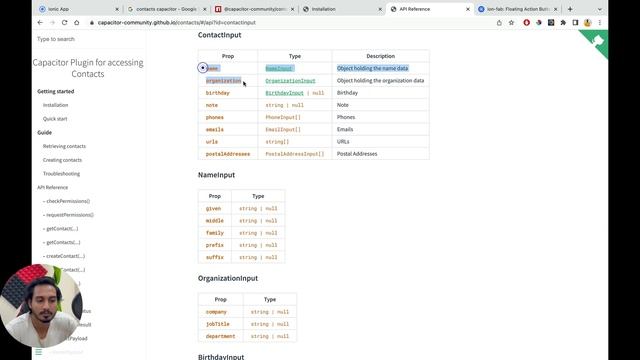Click the 'suffix' prop in NameInput table
Screen dimensions: 640x360
pyautogui.click(x=215, y=258)
